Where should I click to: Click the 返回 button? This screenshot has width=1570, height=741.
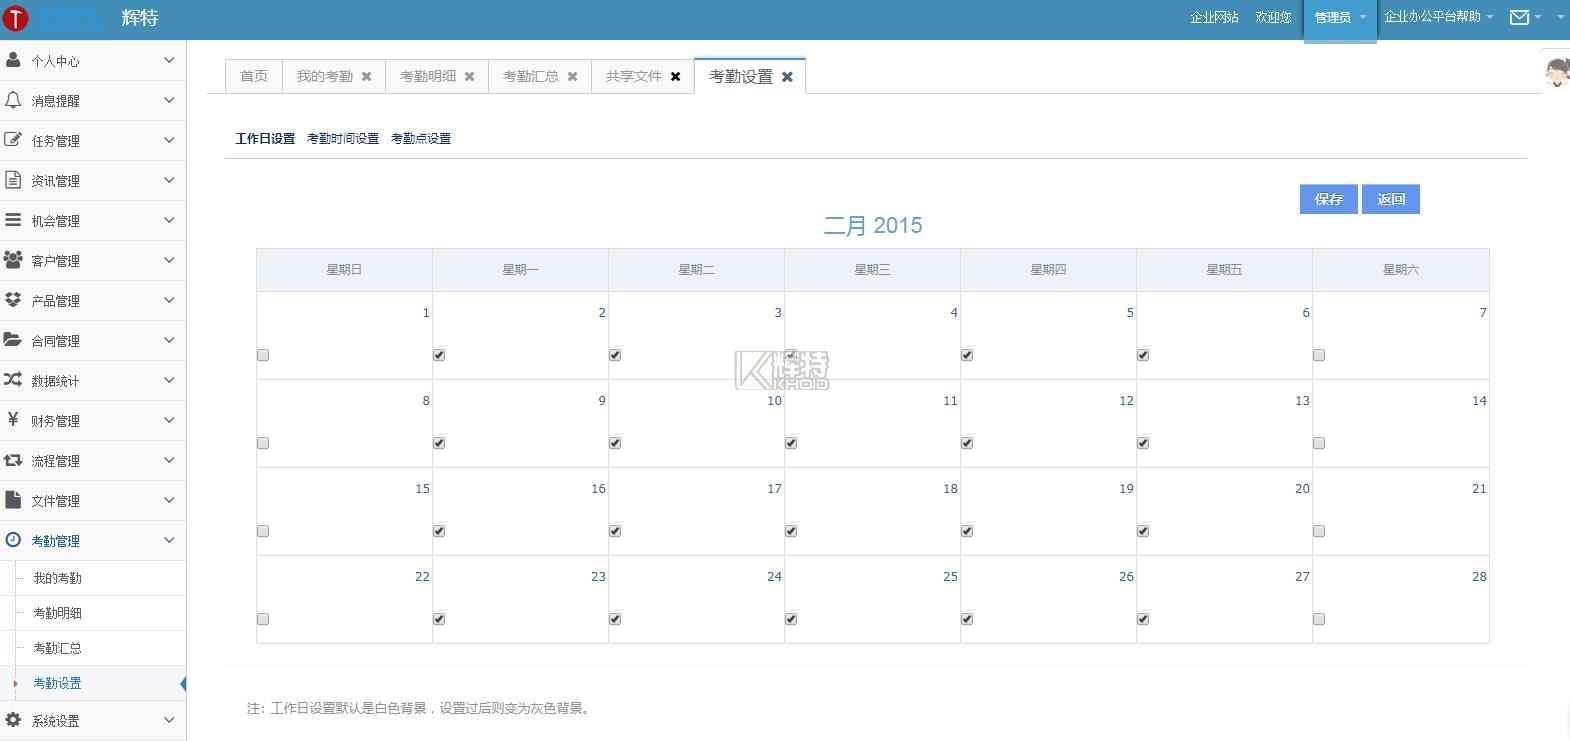pos(1390,199)
